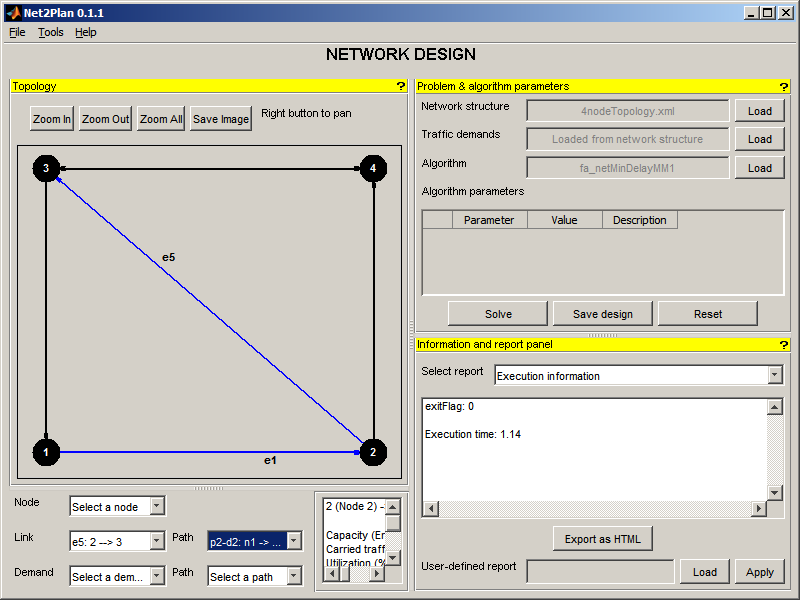Expand the 'Select a demand' dropdown
The height and width of the screenshot is (600, 800).
(x=117, y=577)
